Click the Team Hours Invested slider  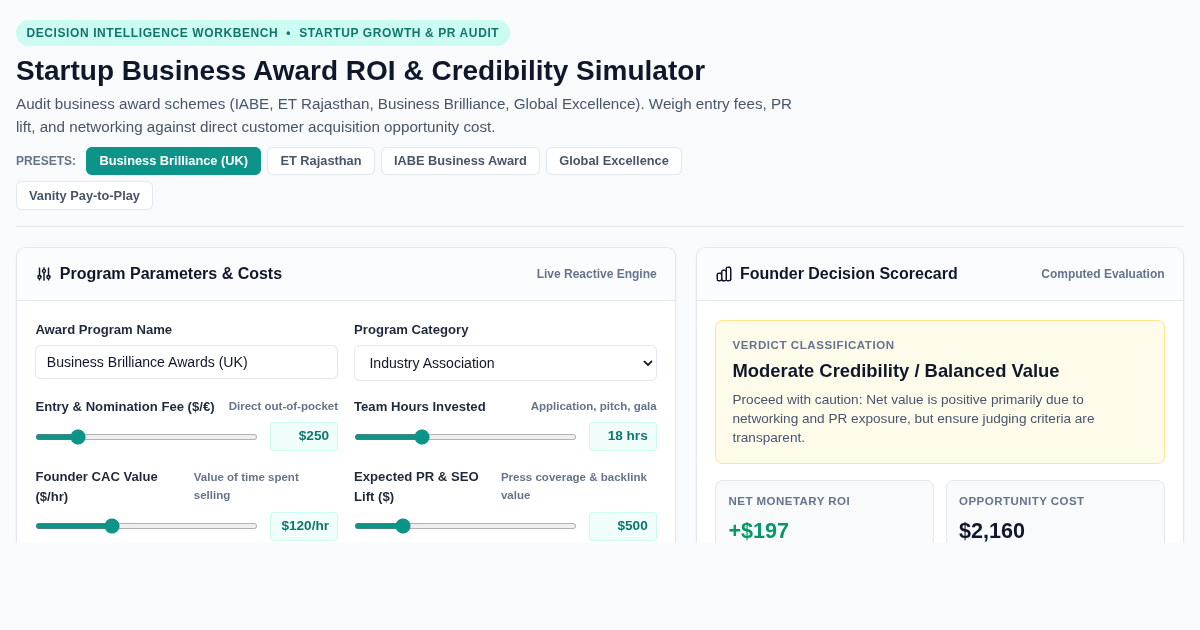(x=465, y=437)
